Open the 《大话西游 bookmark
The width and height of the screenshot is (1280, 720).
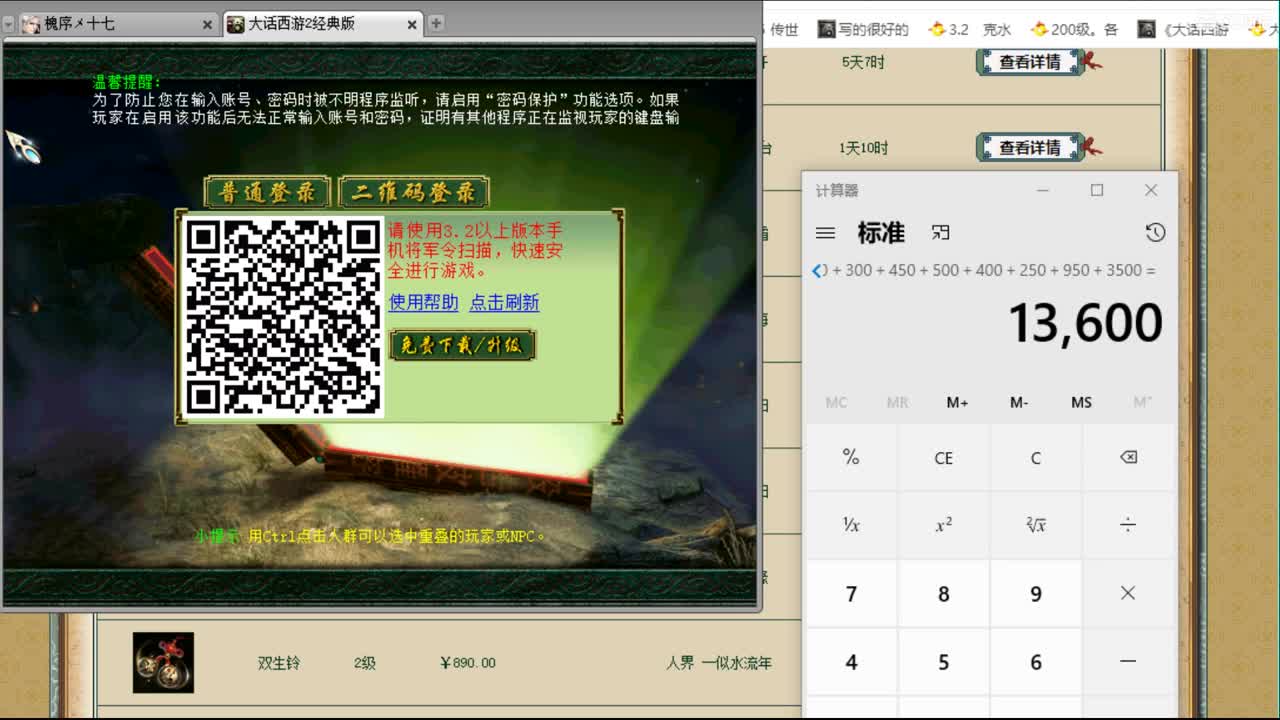(x=1184, y=30)
